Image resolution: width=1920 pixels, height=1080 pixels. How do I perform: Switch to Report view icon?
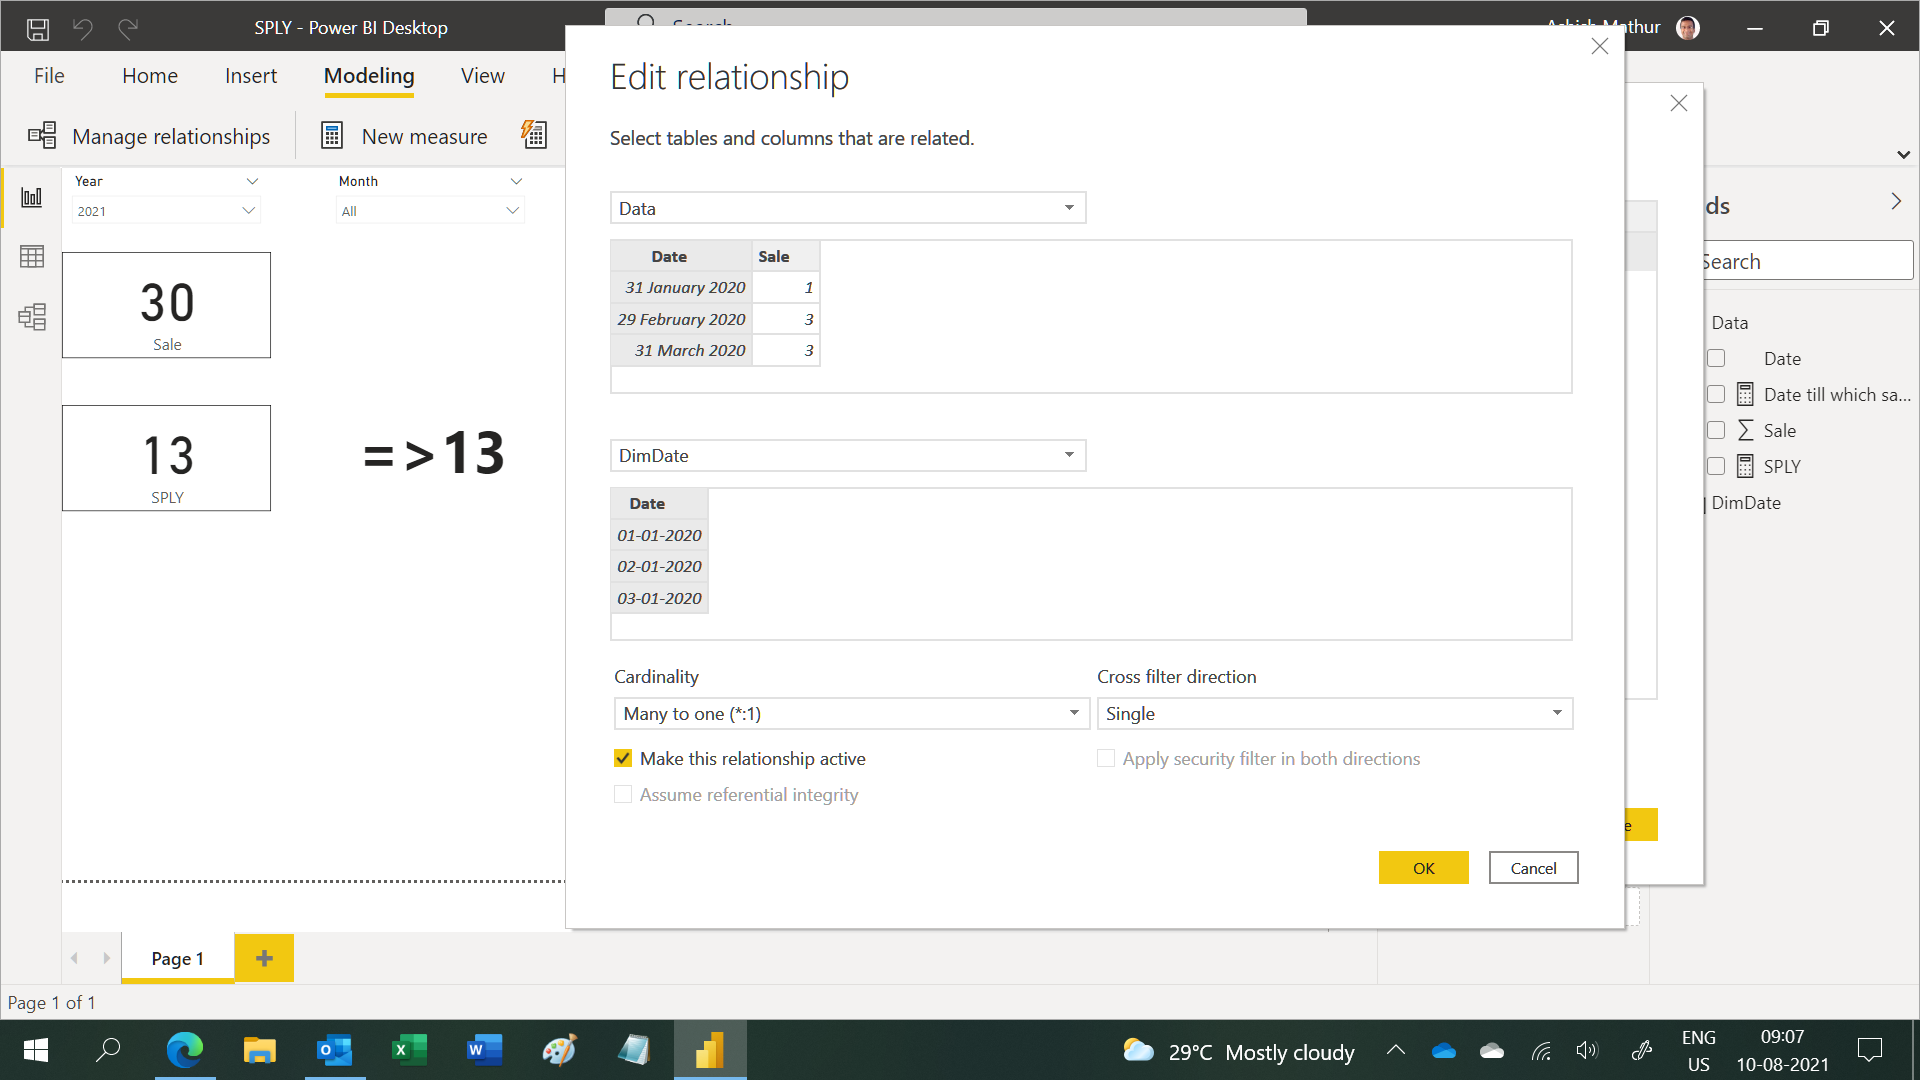[32, 197]
